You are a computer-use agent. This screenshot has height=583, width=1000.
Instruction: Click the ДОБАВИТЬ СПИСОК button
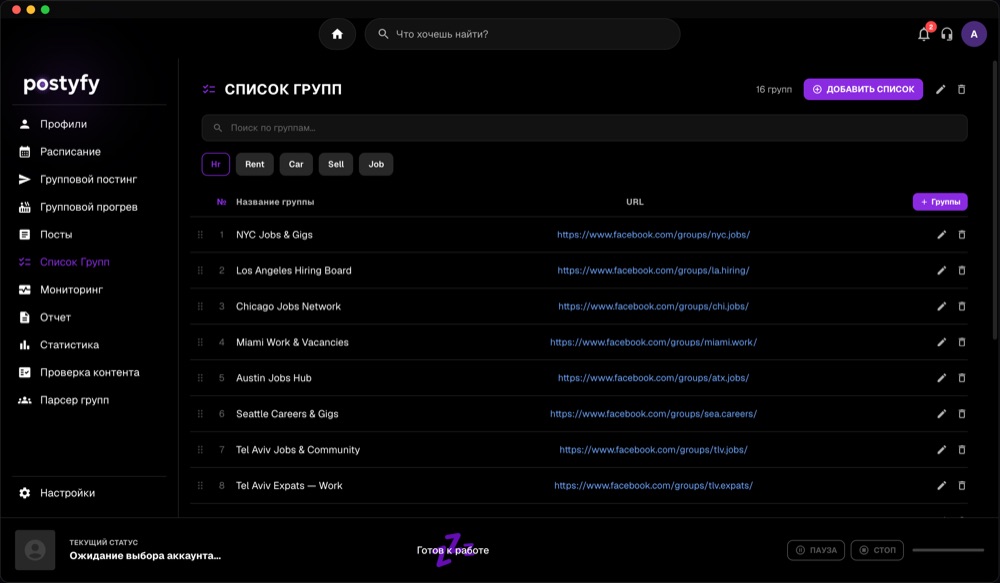(x=863, y=89)
